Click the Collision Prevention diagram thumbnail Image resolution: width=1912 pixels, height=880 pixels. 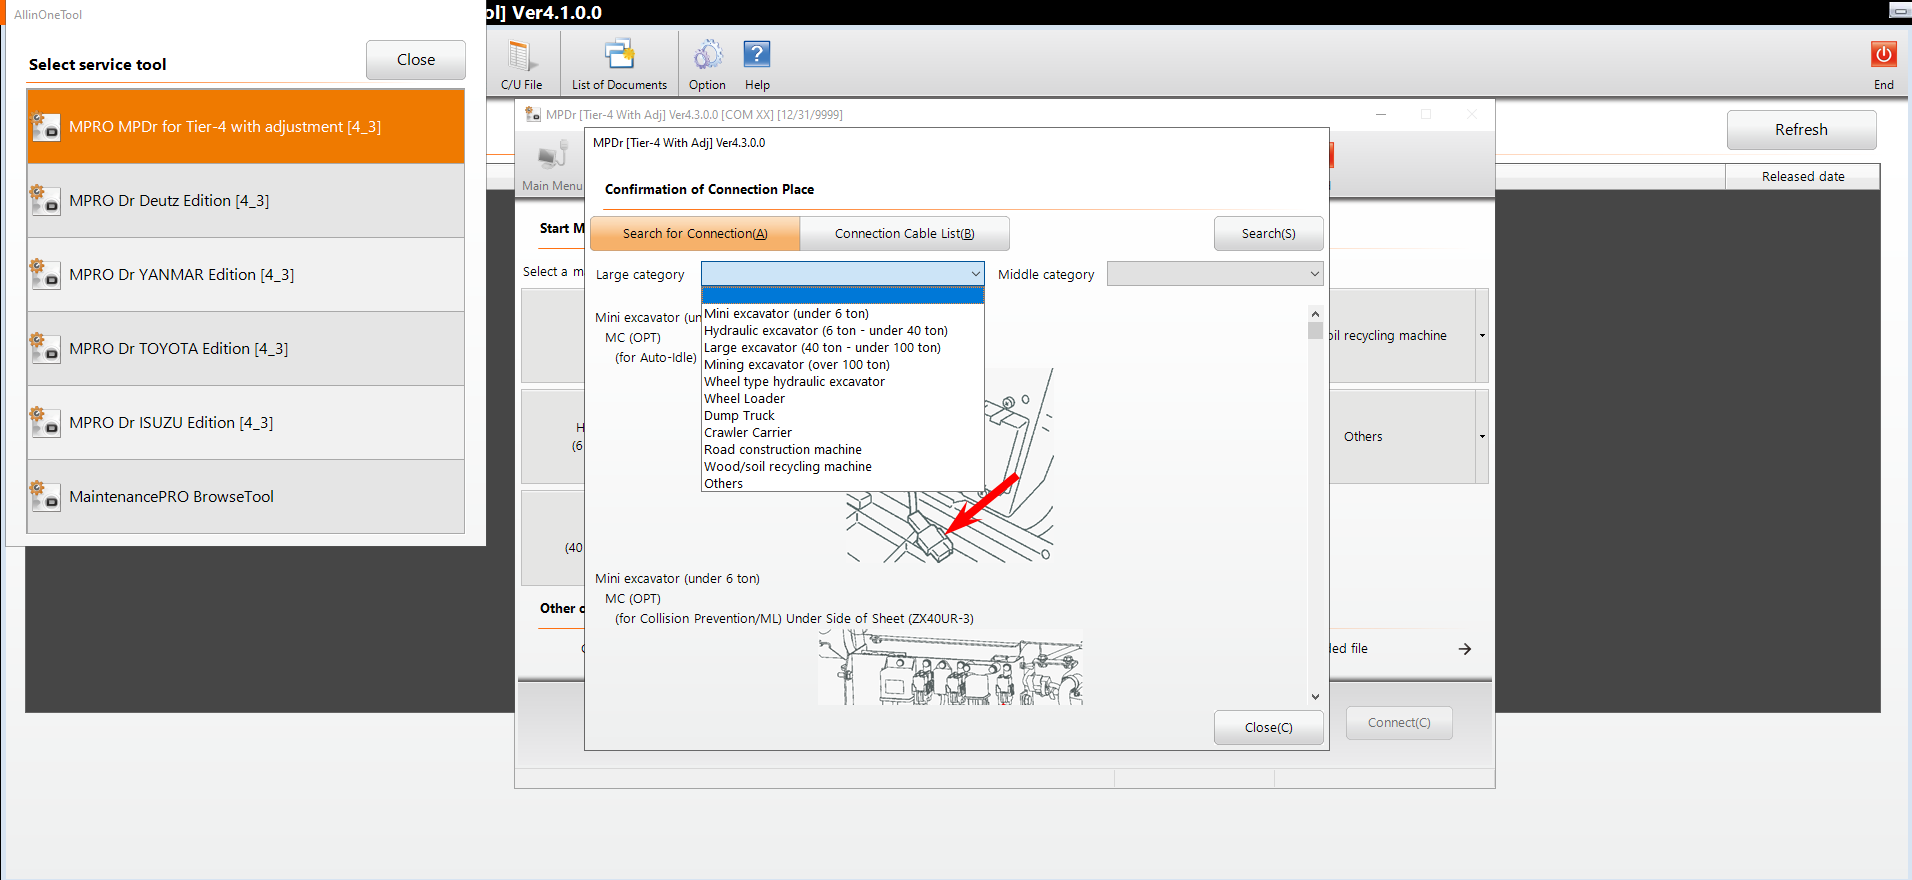click(x=950, y=668)
